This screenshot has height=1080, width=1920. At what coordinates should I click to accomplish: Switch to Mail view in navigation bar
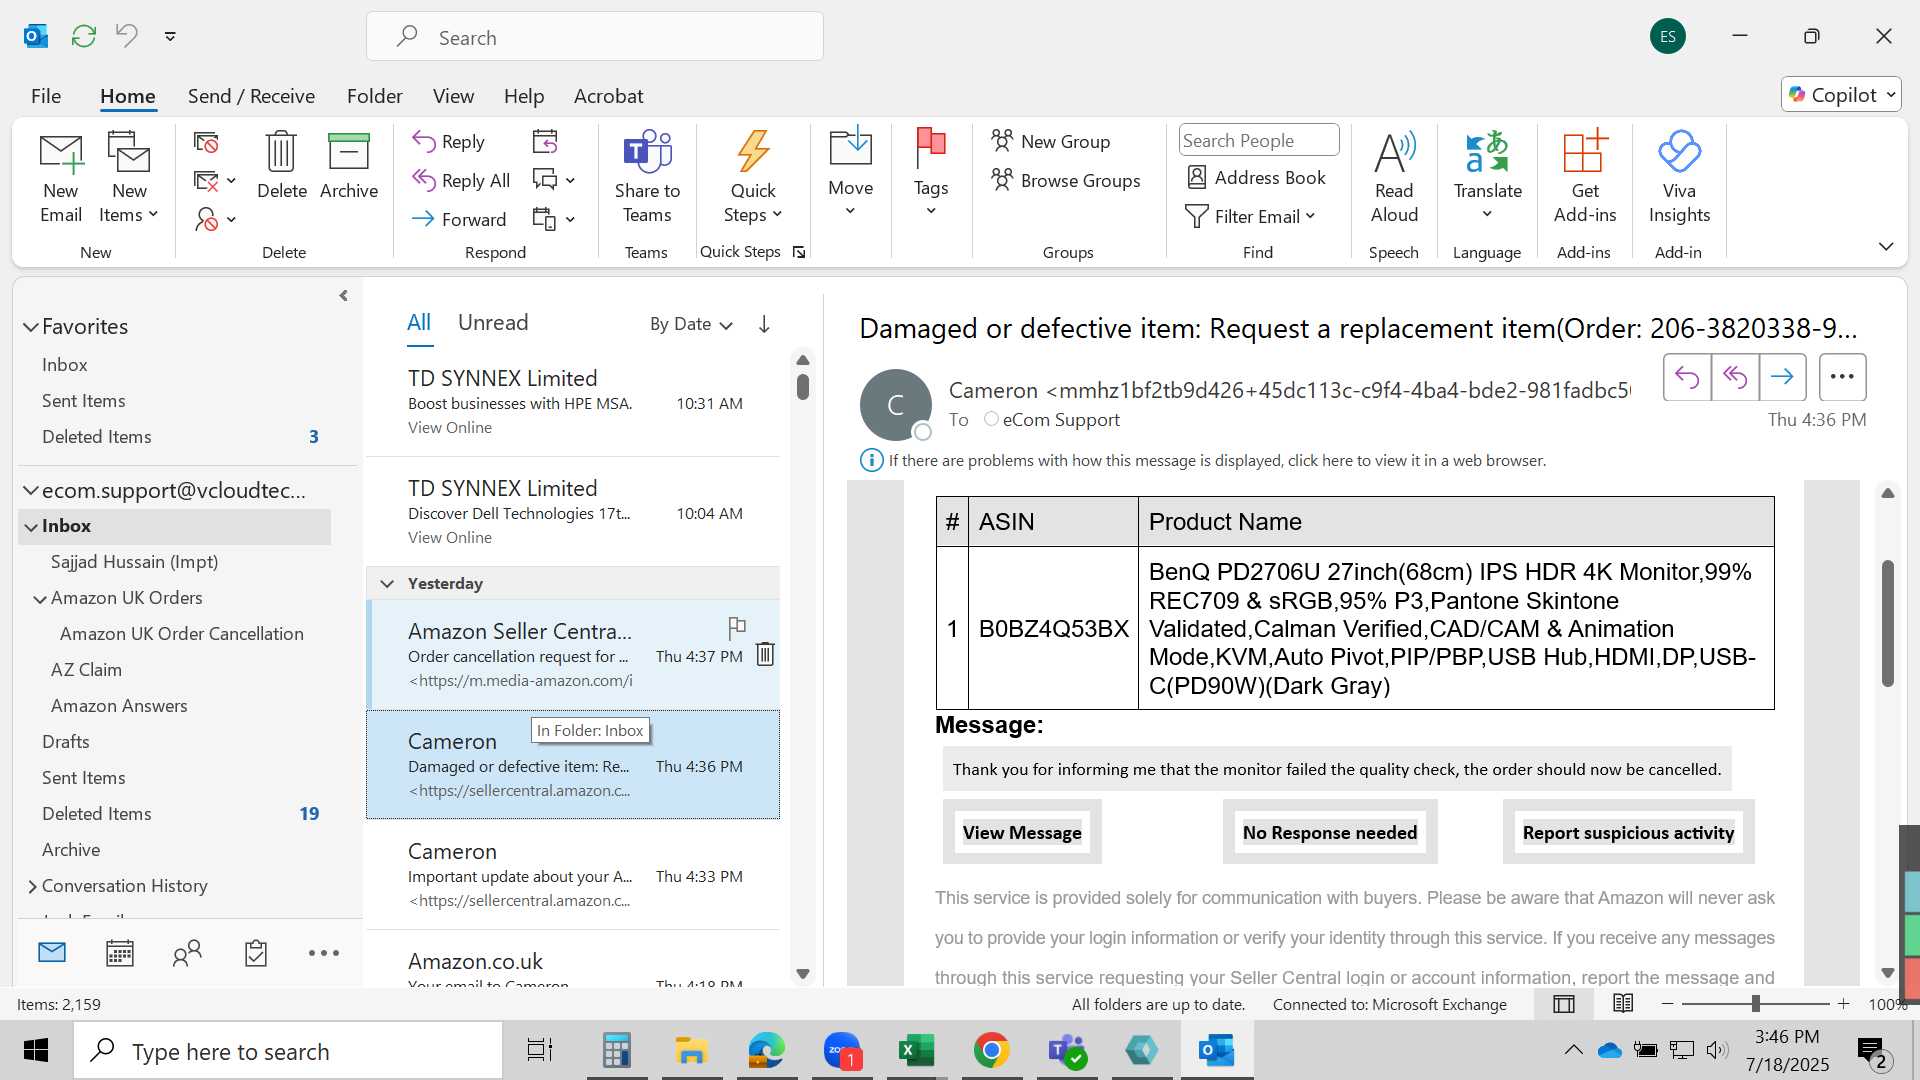[52, 953]
